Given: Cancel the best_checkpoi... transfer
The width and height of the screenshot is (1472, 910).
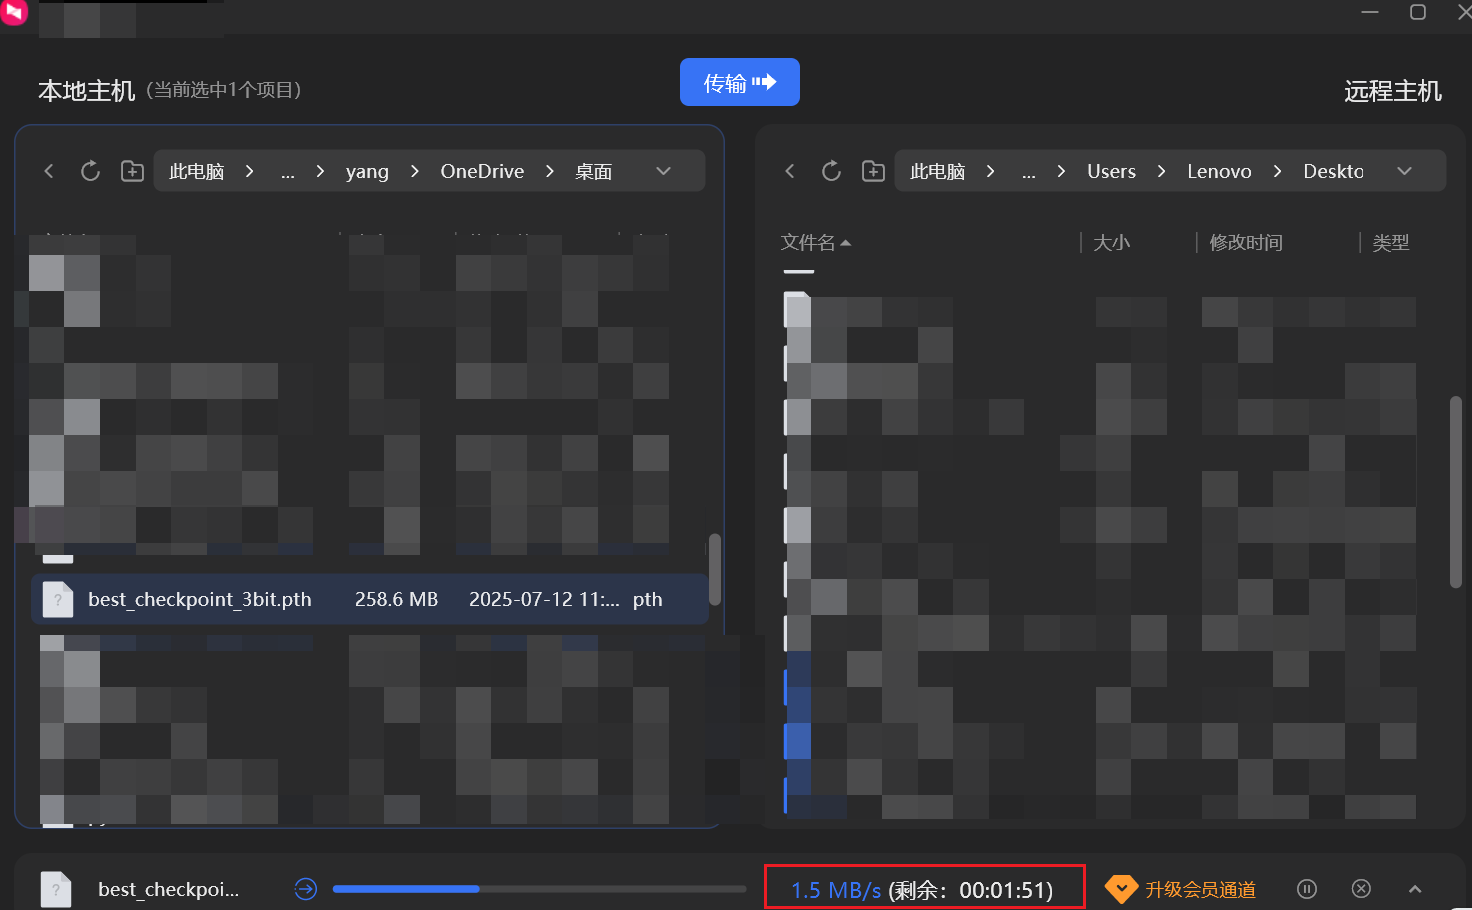Looking at the screenshot, I should [x=1361, y=889].
